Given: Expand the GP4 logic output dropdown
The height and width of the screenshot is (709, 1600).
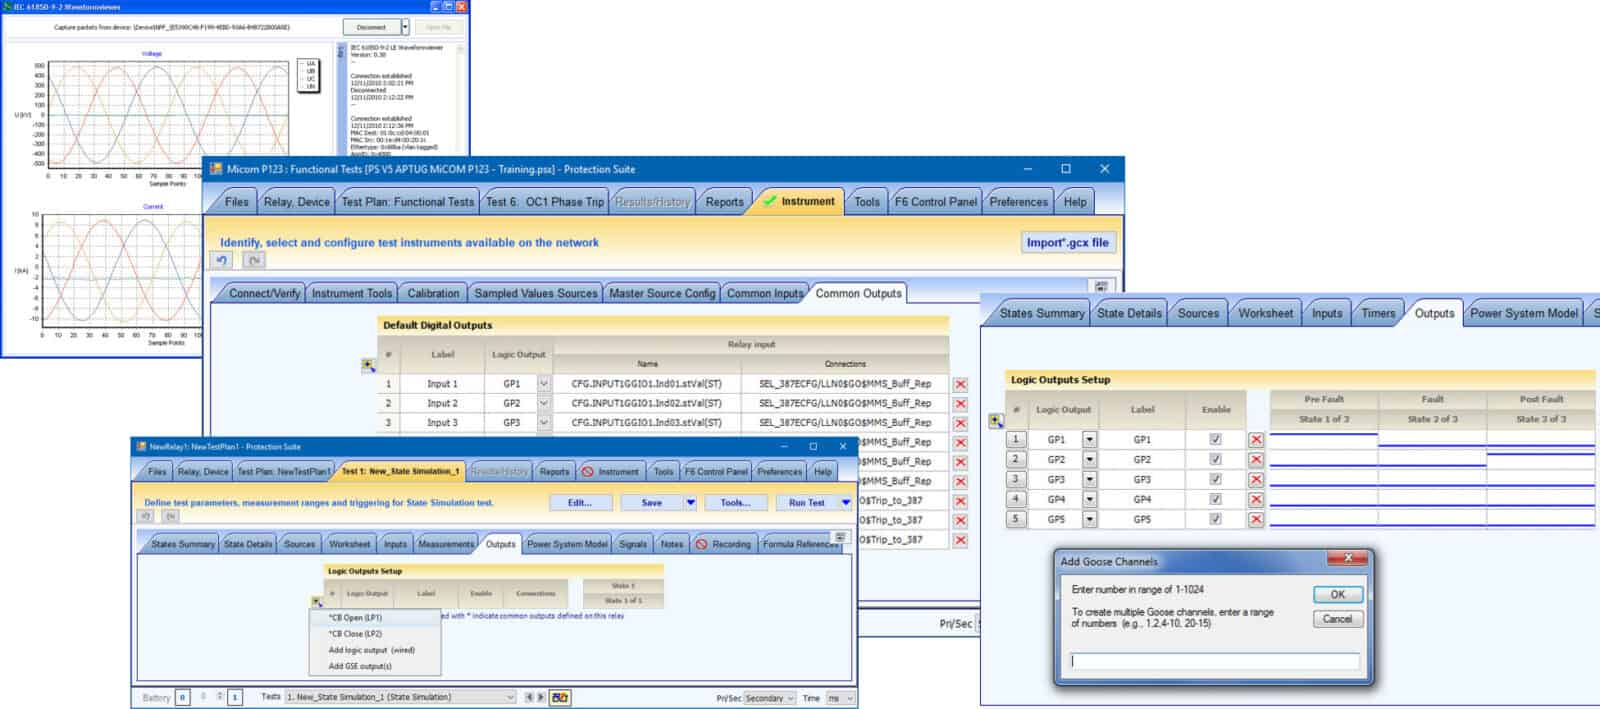Looking at the screenshot, I should pyautogui.click(x=1090, y=500).
